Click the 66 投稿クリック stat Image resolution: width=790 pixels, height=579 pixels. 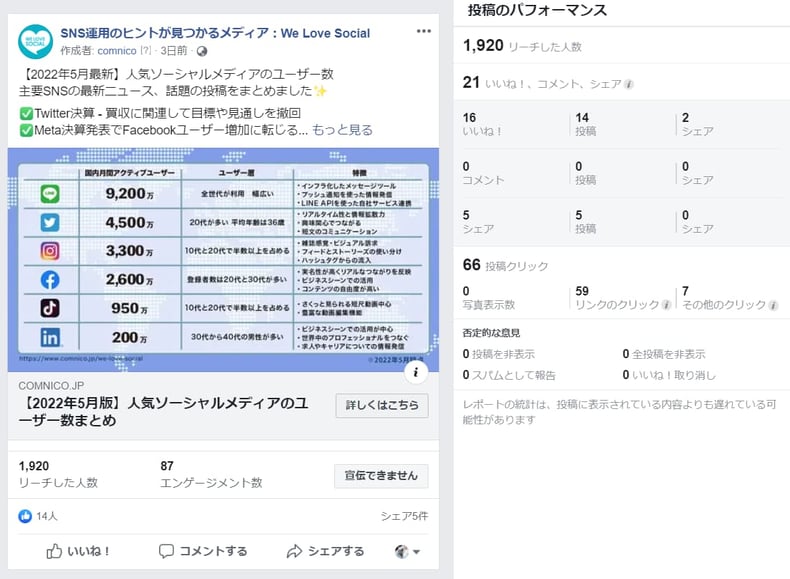click(505, 265)
